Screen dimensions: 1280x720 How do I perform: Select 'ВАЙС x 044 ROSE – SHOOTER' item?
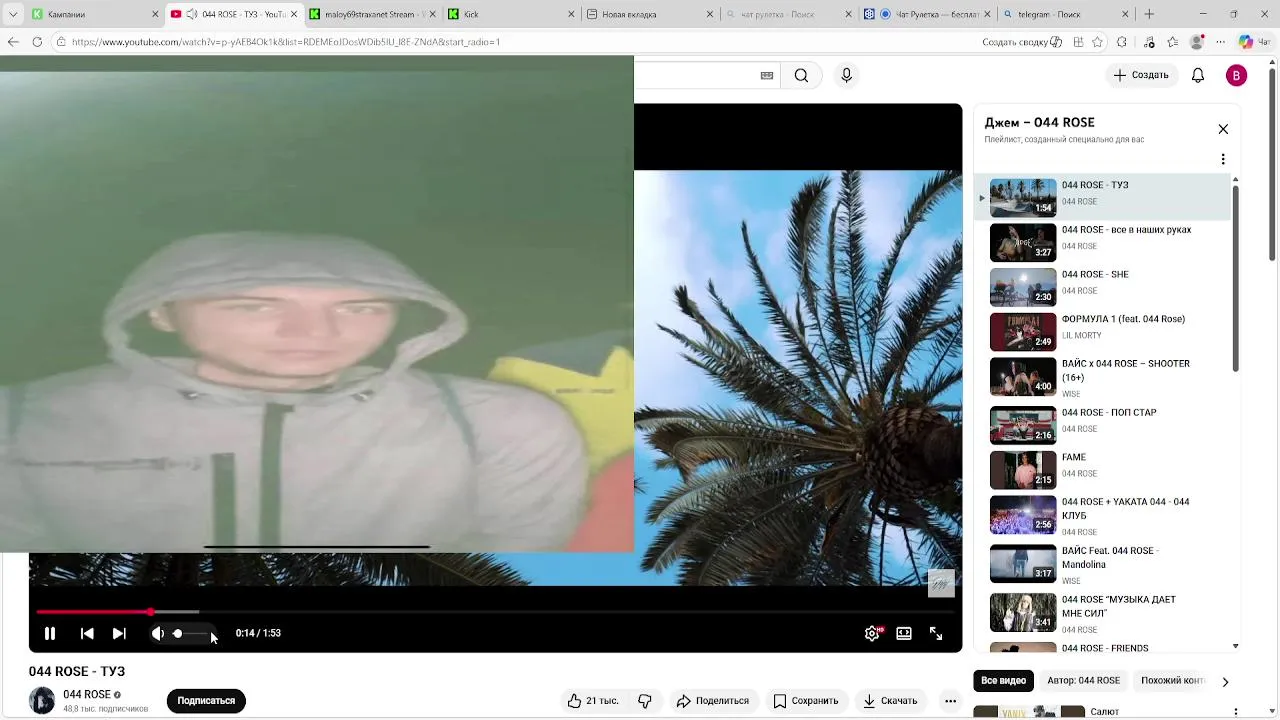pyautogui.click(x=1103, y=378)
